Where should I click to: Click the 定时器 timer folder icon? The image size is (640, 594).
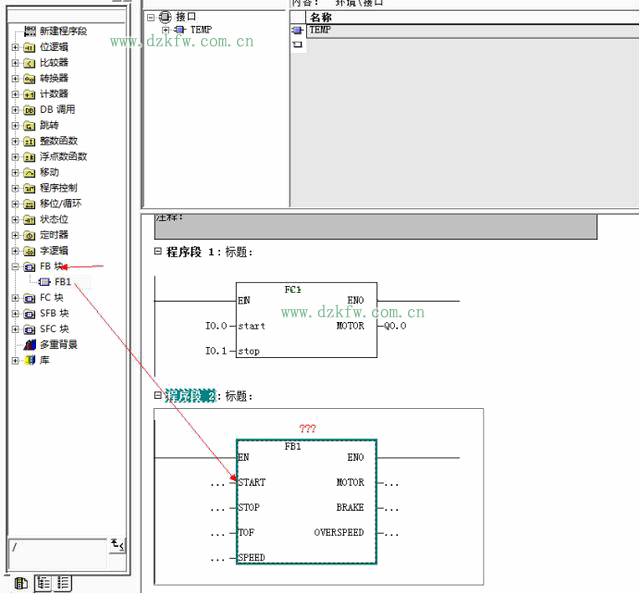click(x=29, y=235)
